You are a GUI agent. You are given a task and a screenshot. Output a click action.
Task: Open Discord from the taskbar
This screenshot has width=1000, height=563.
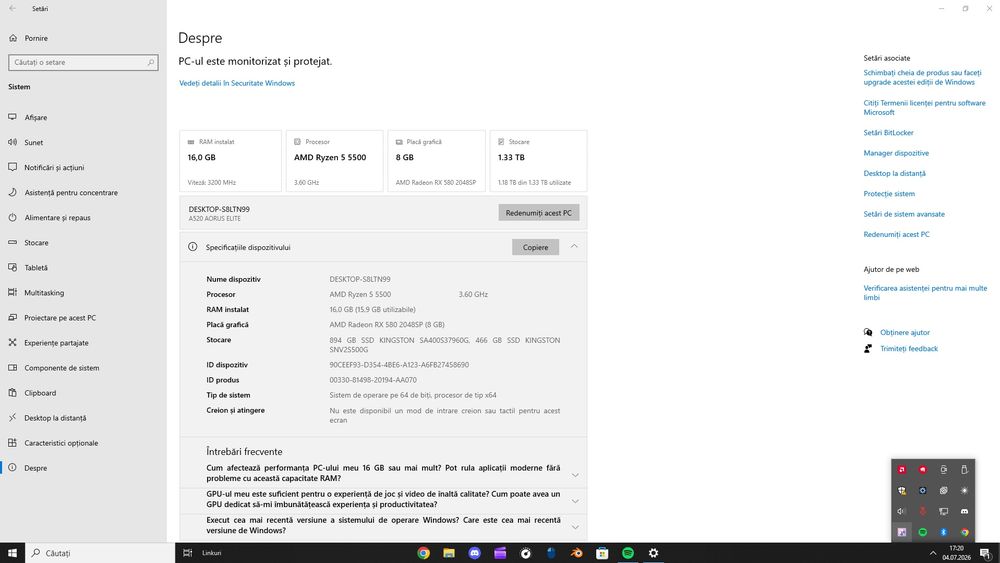point(474,553)
